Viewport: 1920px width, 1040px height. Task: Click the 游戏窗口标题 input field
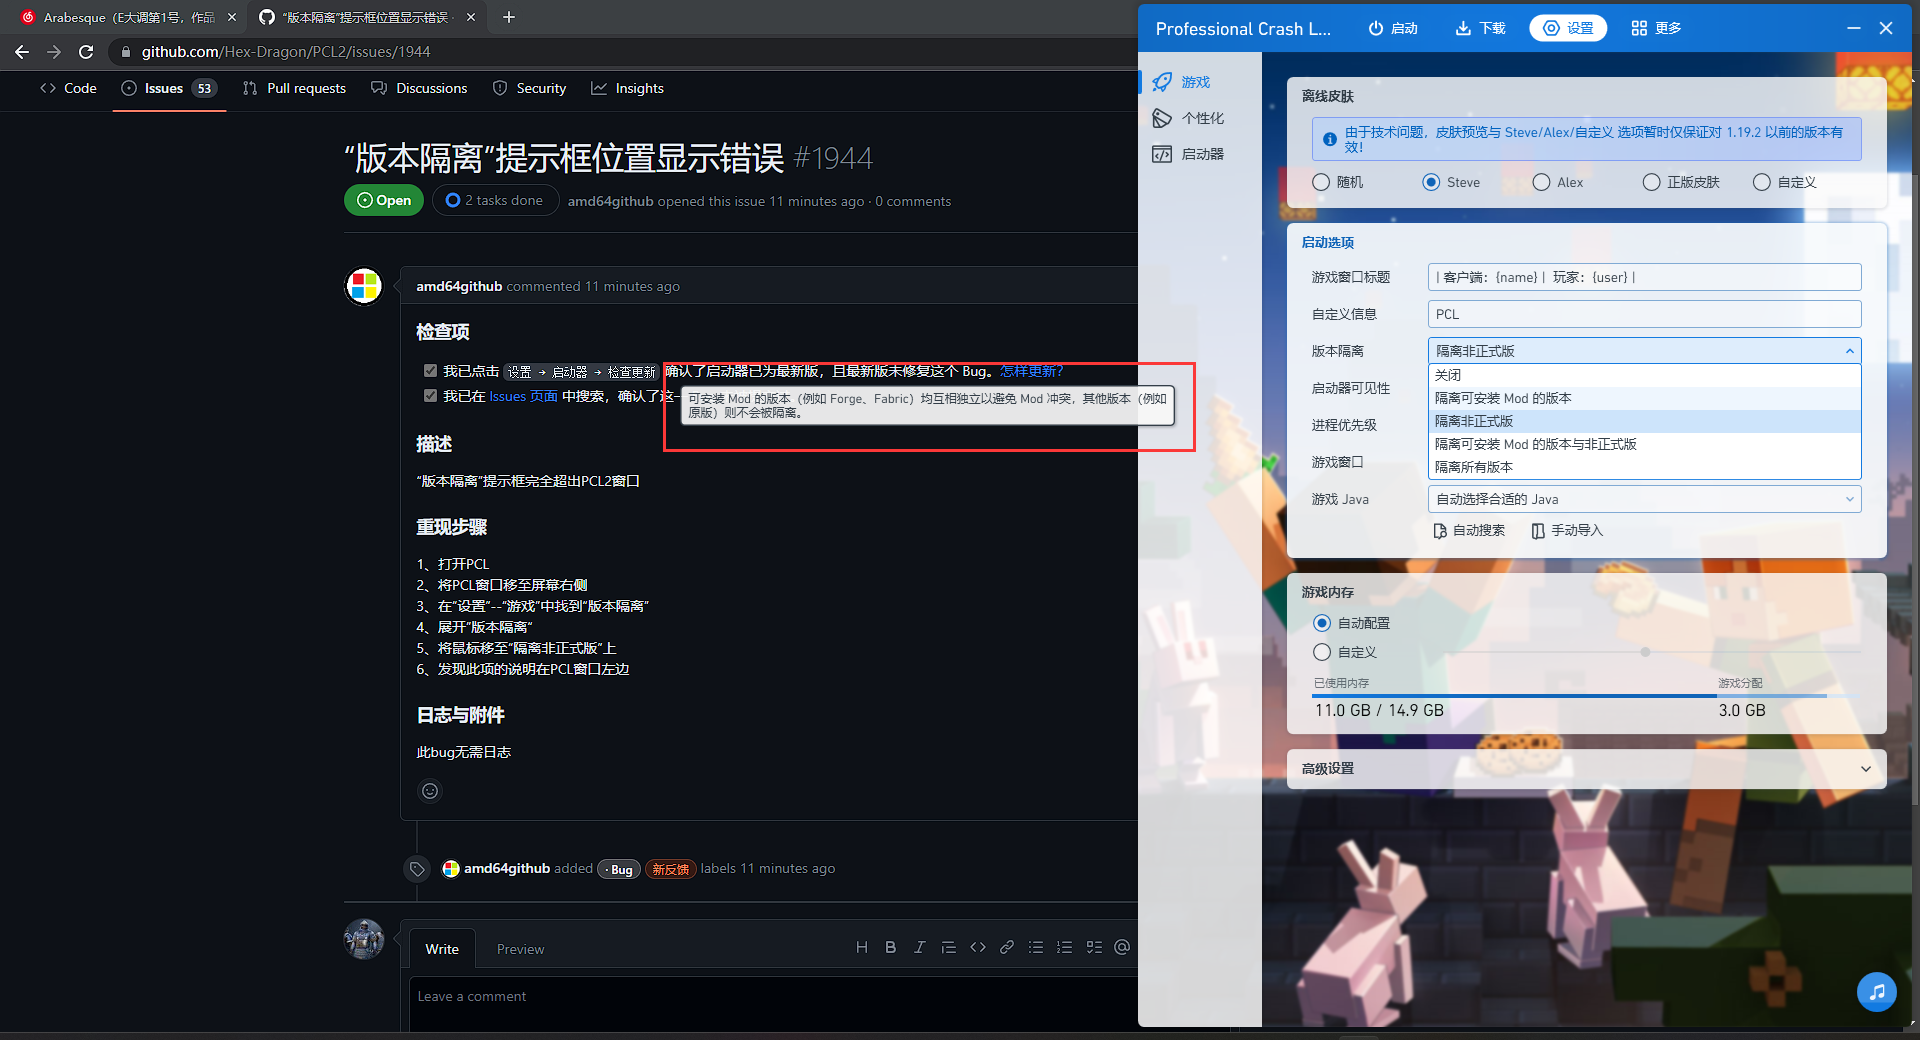1644,277
